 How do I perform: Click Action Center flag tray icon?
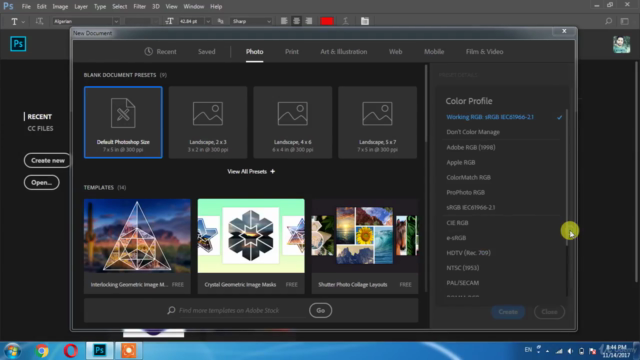point(593,351)
